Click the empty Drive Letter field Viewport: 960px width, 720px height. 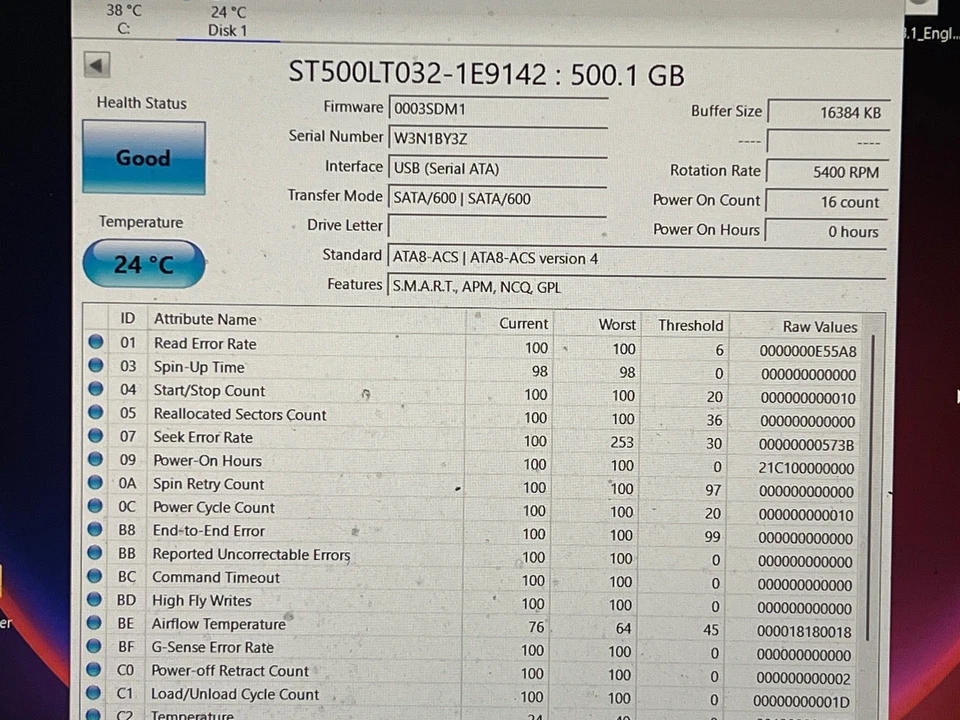497,225
